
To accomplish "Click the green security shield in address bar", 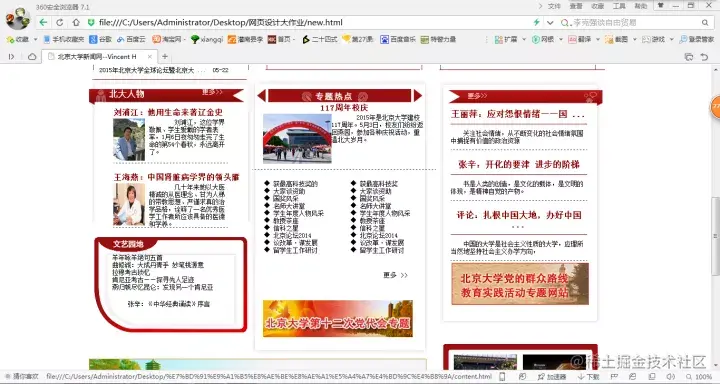I will tap(91, 22).
